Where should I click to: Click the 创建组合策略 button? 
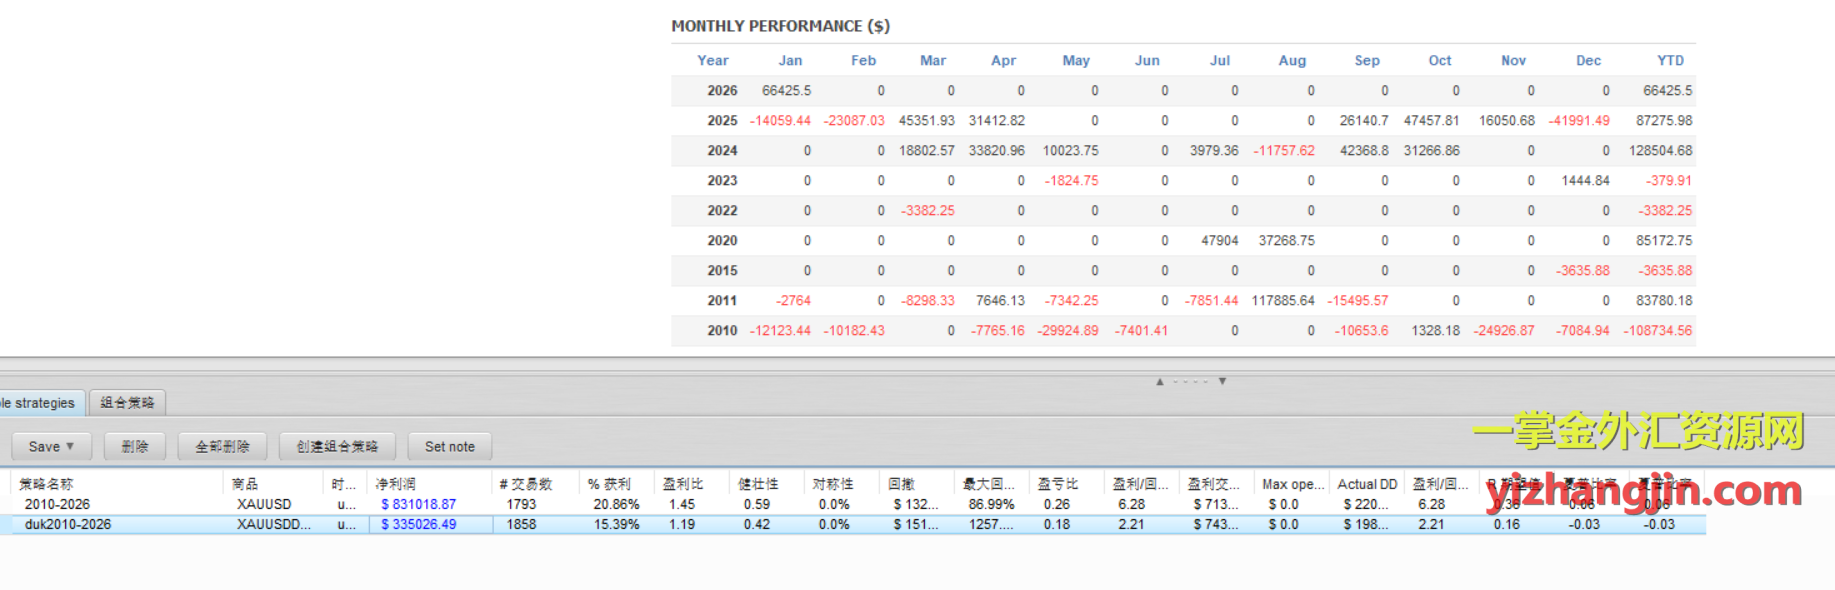(337, 446)
